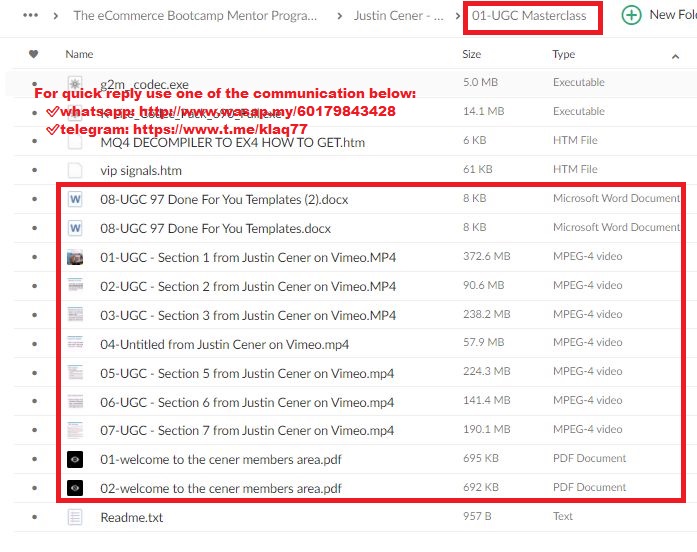697x552 pixels.
Task: Click the 957 B size cell
Action: 477,516
